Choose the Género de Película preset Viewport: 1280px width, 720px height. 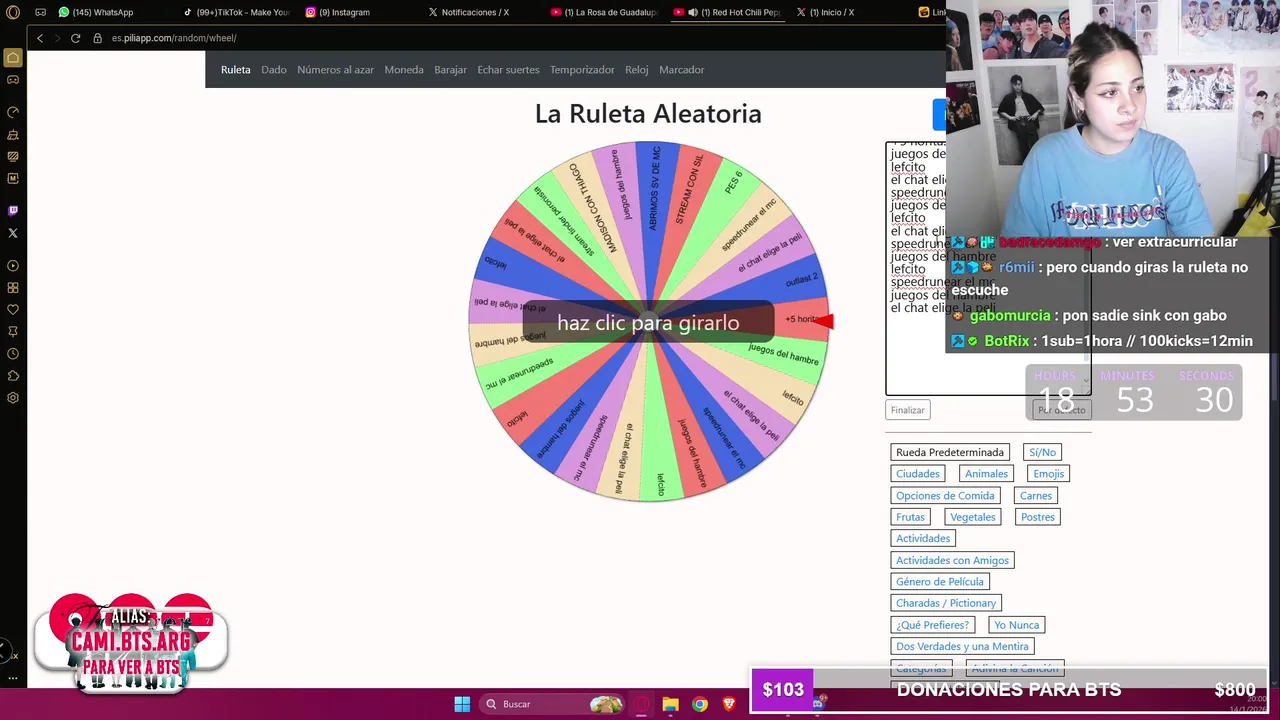point(940,582)
